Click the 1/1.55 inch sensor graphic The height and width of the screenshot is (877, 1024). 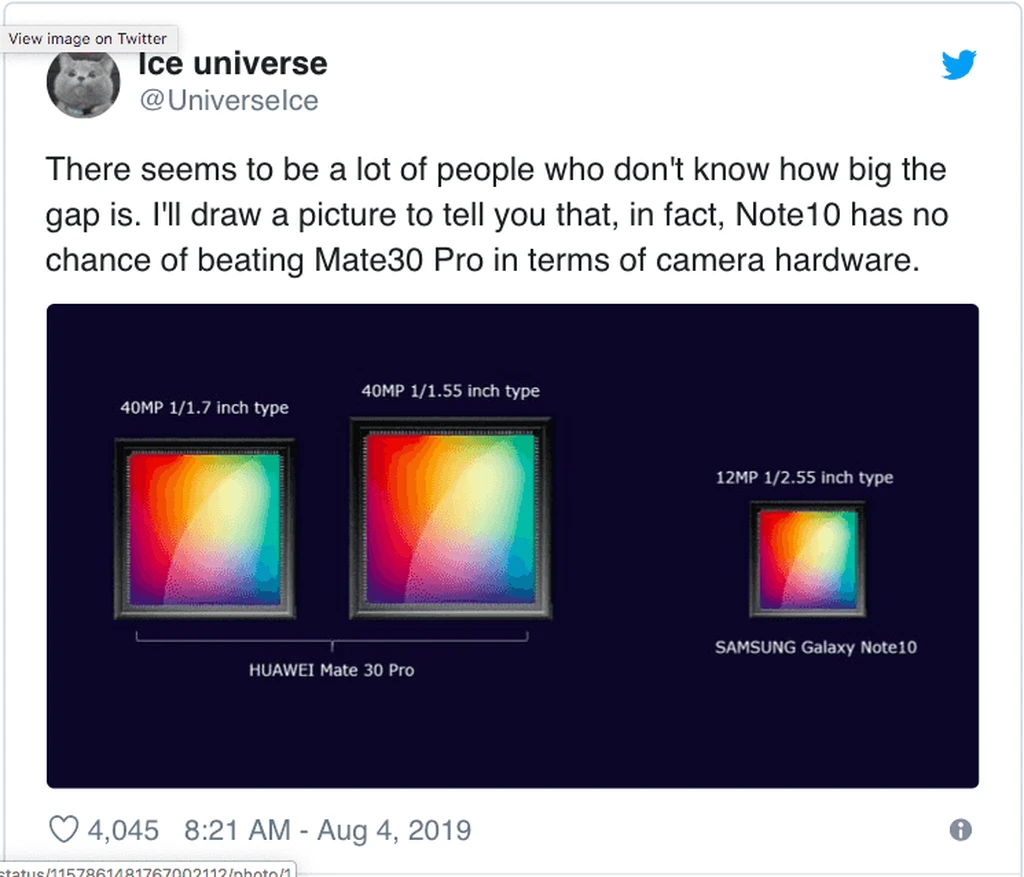451,518
